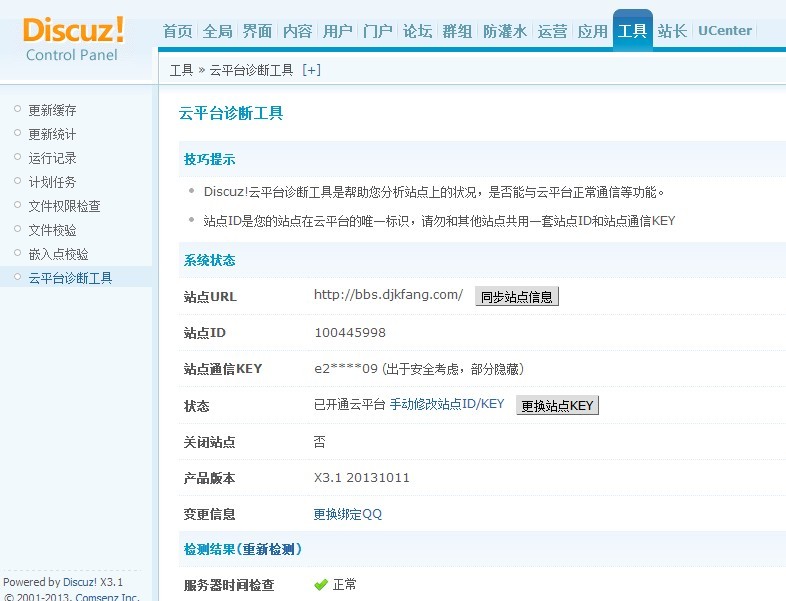Click the 云平台诊断工具 page heading
The width and height of the screenshot is (786, 601).
click(x=231, y=113)
